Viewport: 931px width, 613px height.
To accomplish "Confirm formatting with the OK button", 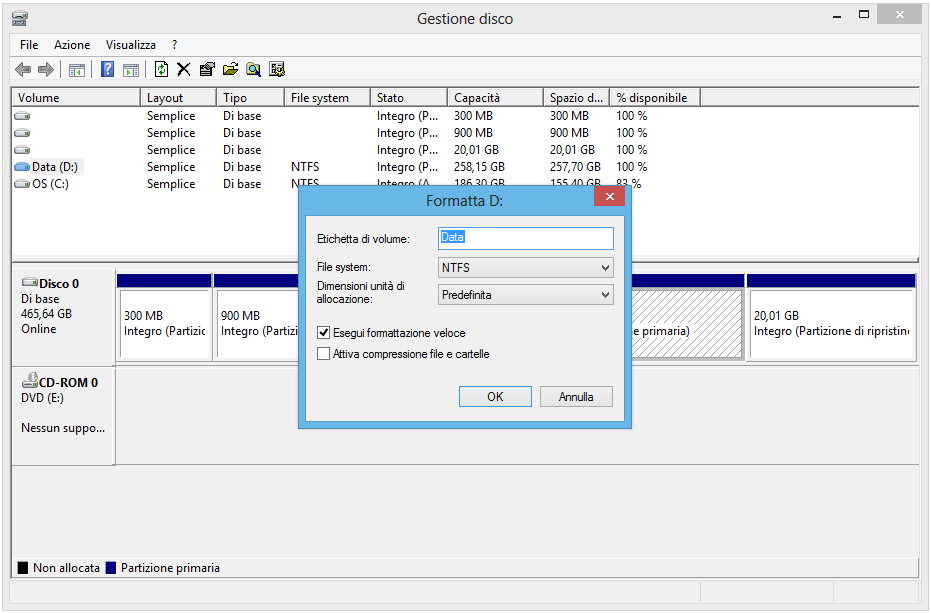I will (495, 396).
